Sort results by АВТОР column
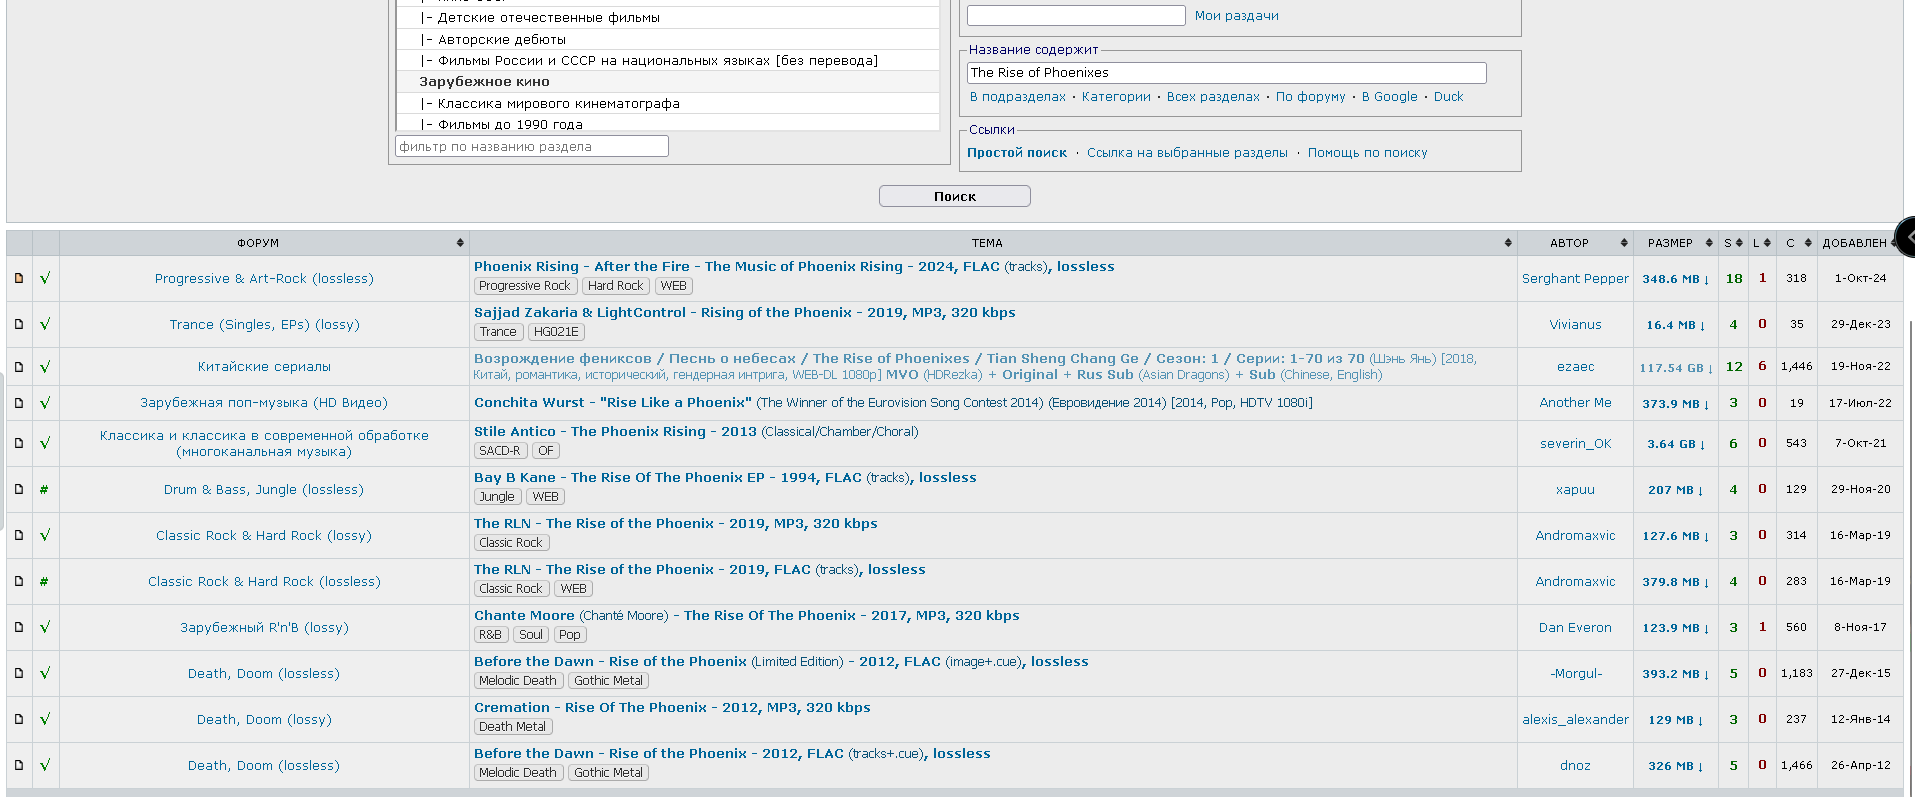1915x797 pixels. (1575, 243)
